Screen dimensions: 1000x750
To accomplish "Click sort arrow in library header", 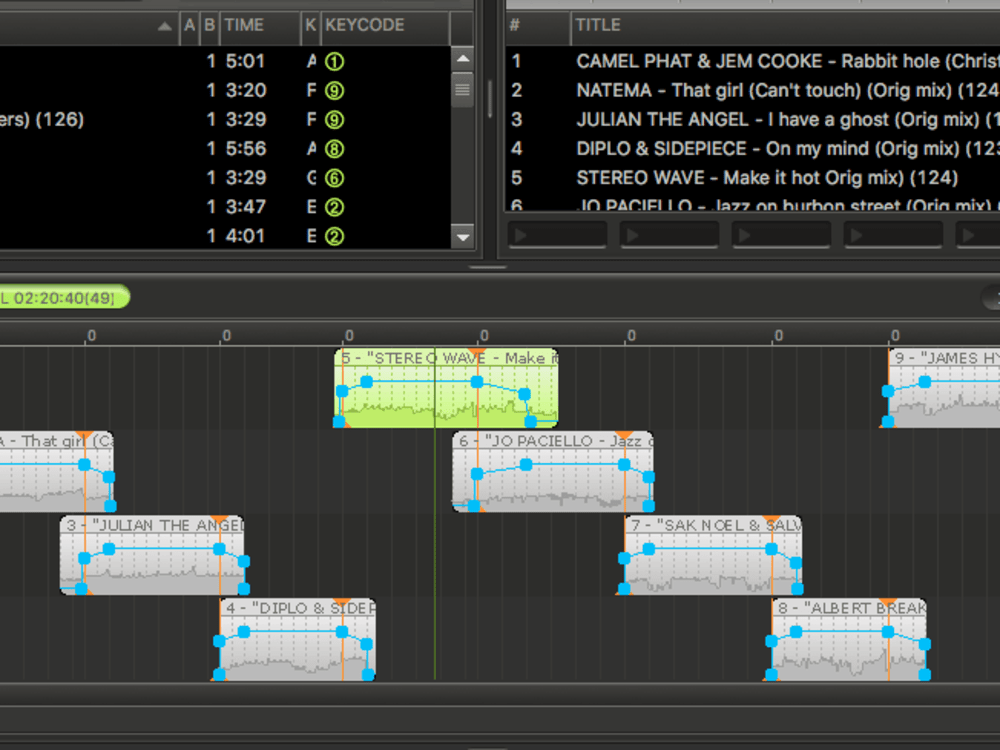I will [x=165, y=26].
